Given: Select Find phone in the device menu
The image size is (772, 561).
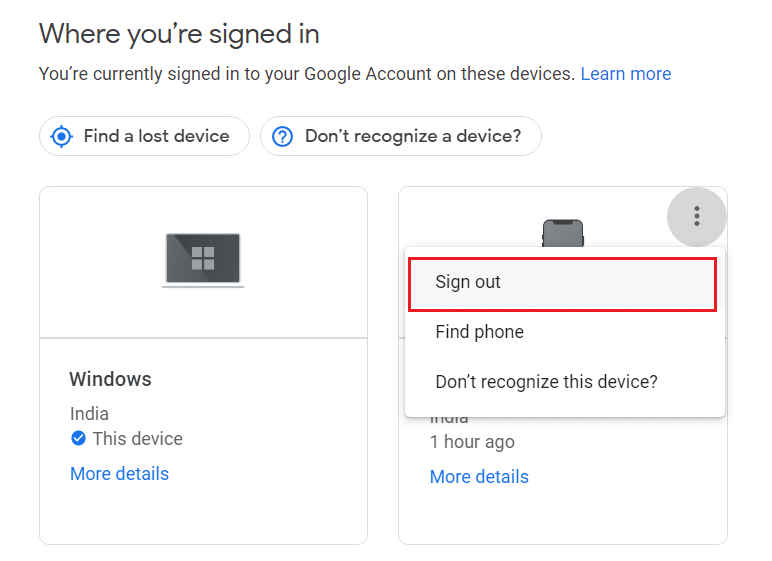Looking at the screenshot, I should [565, 332].
